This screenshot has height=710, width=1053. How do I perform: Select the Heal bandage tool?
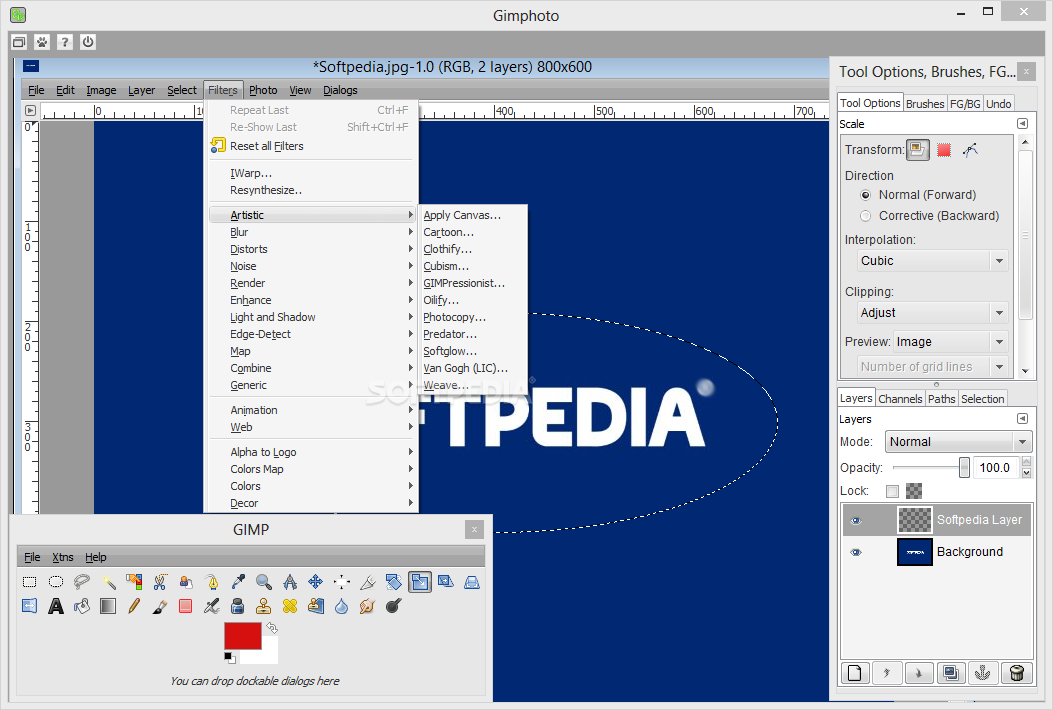[x=289, y=607]
